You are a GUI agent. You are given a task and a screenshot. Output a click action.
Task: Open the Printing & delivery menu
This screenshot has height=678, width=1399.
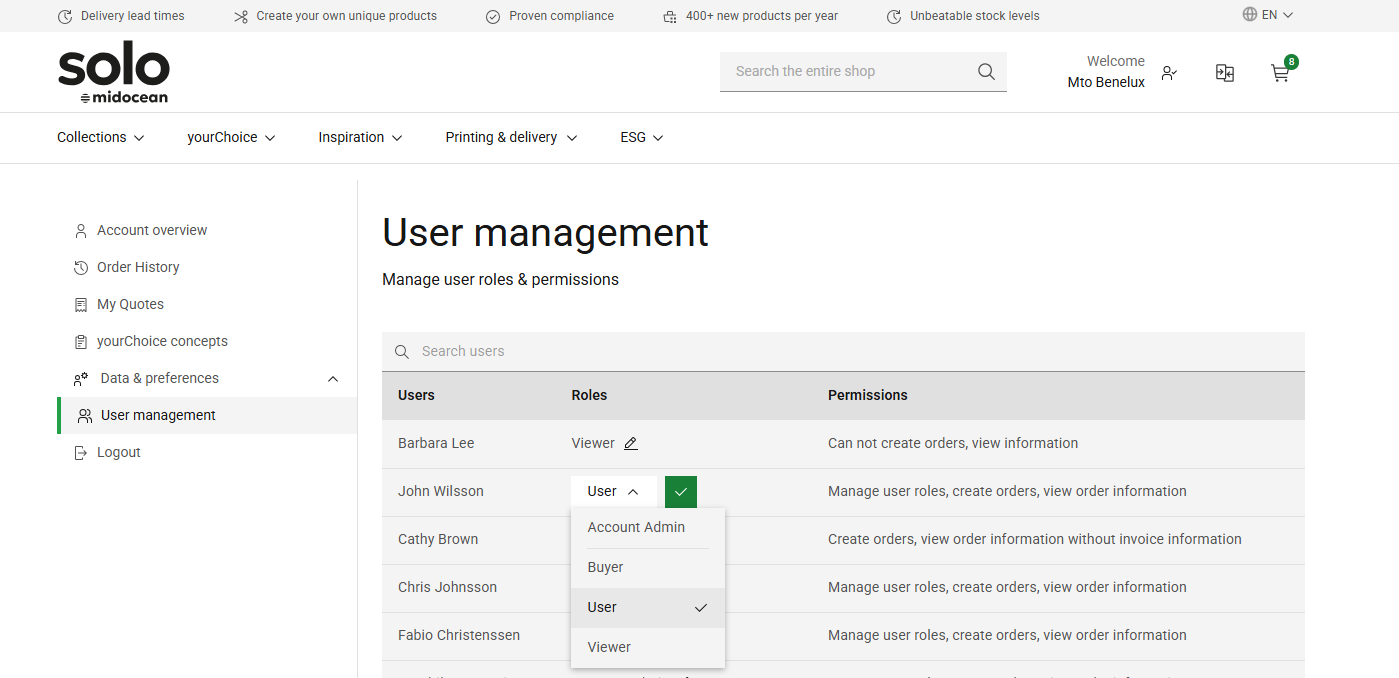(510, 137)
